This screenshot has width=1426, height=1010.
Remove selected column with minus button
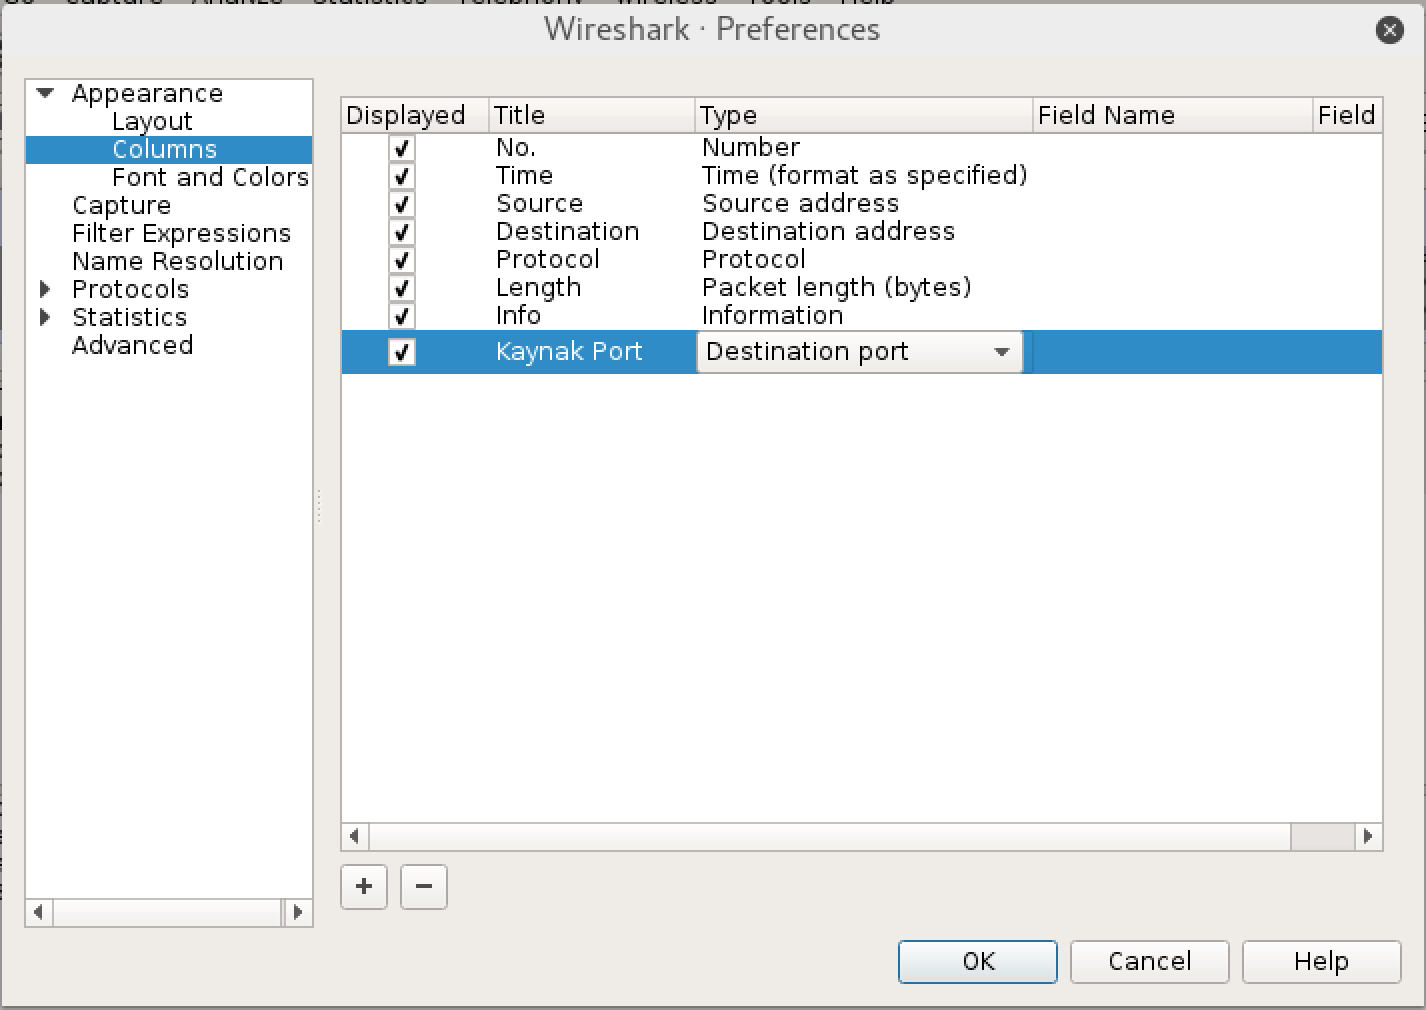pos(424,886)
